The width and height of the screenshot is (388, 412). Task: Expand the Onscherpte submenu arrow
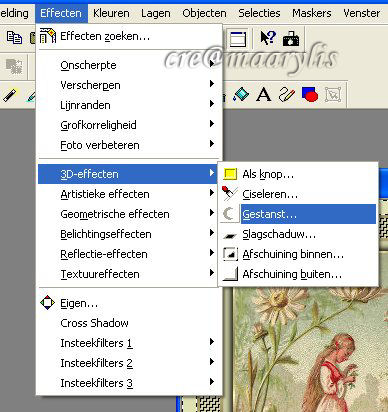pyautogui.click(x=212, y=64)
